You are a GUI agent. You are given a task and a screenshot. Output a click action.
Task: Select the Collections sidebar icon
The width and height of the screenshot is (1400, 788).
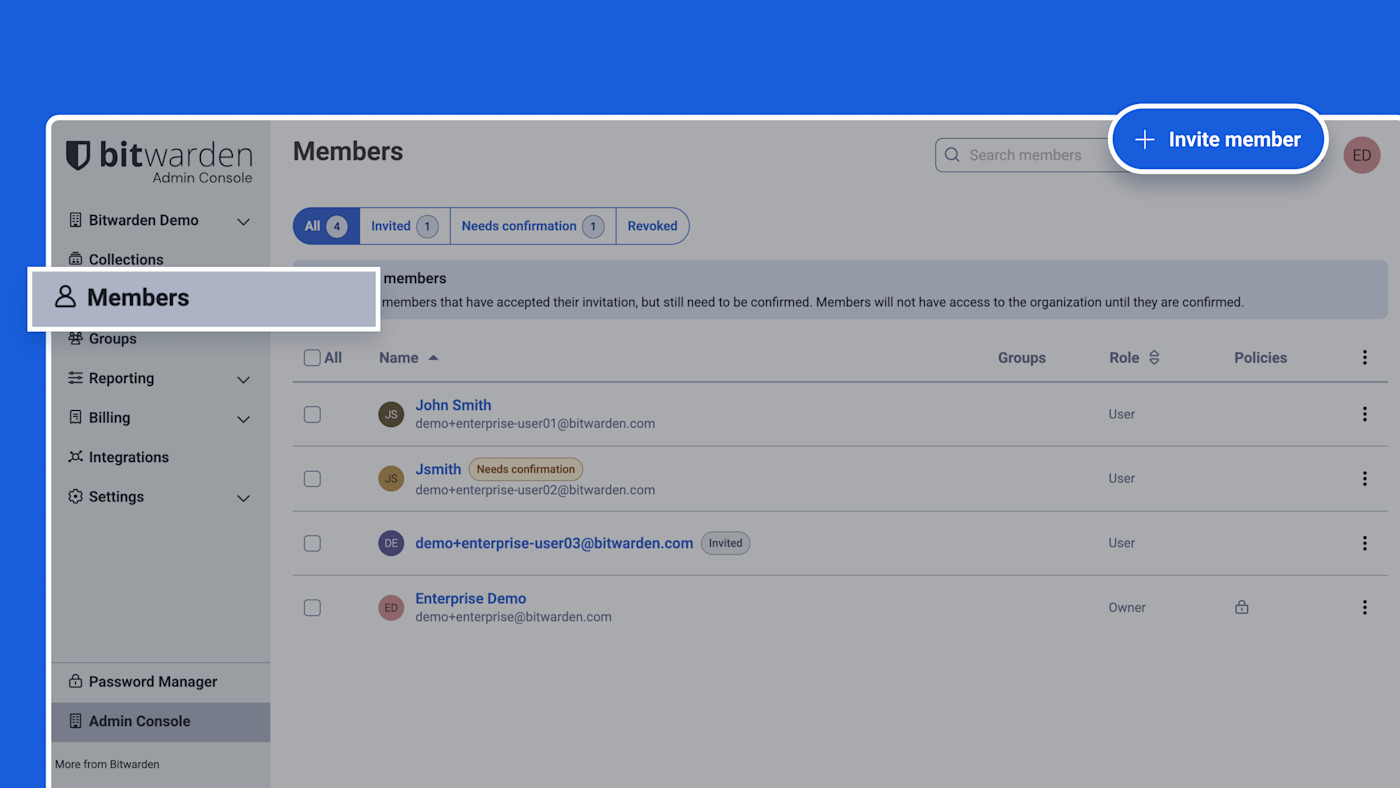pyautogui.click(x=77, y=259)
